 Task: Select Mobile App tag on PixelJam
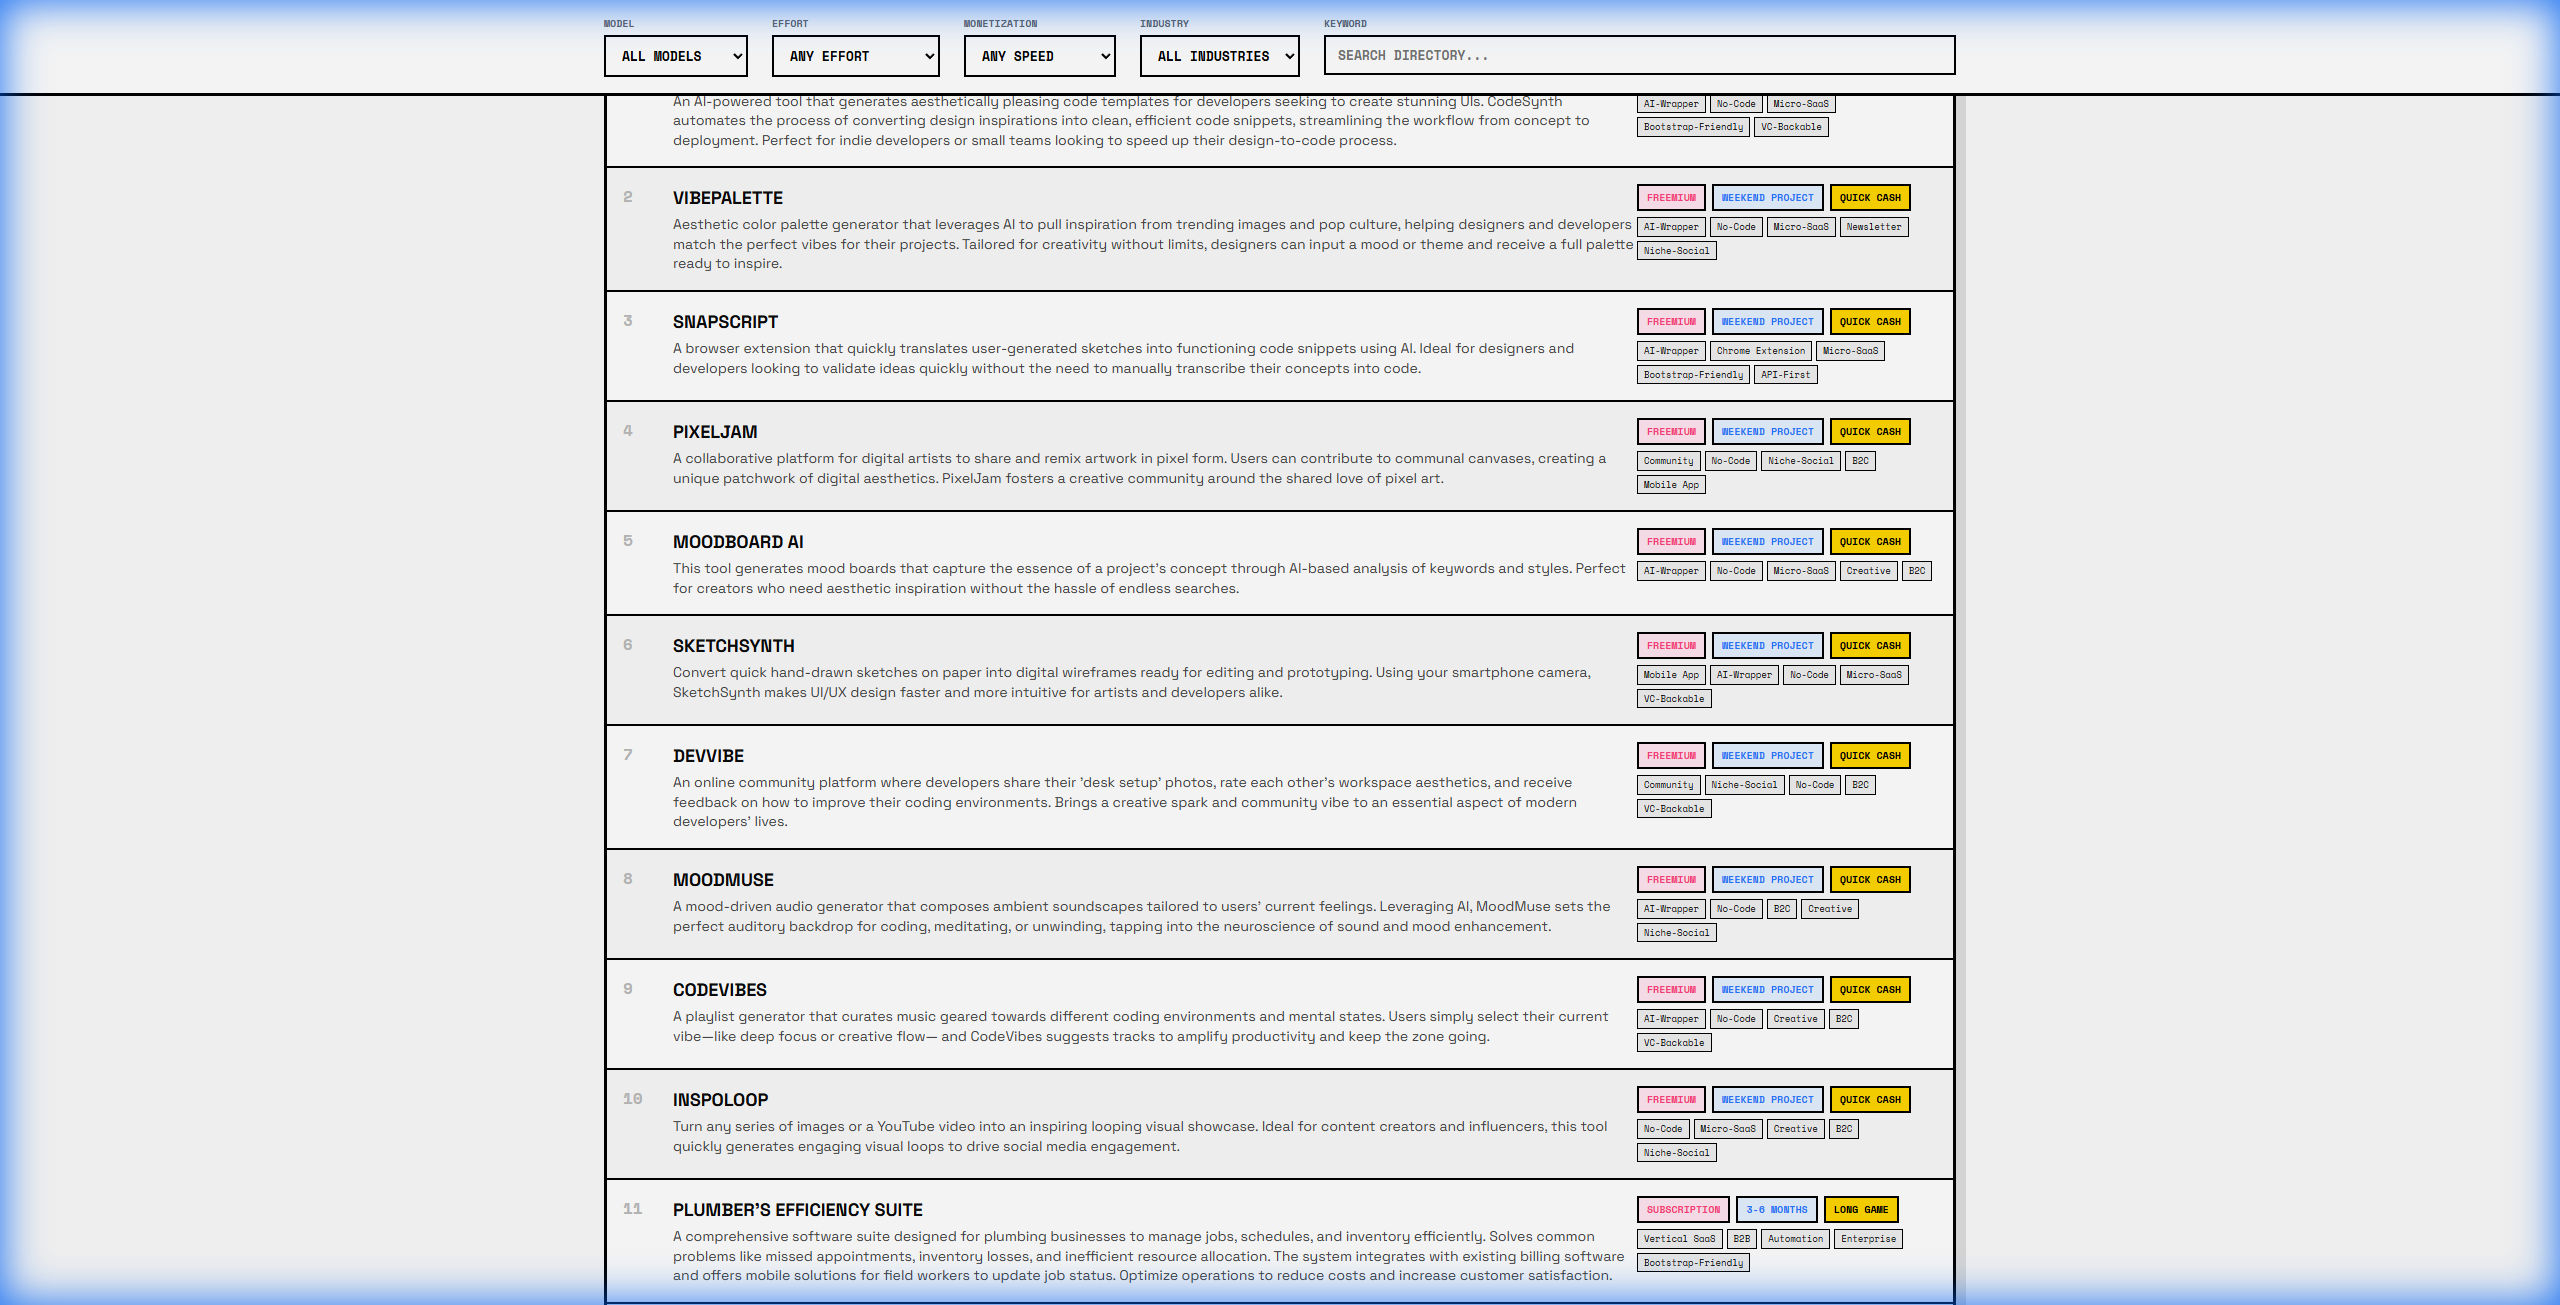(x=1670, y=485)
